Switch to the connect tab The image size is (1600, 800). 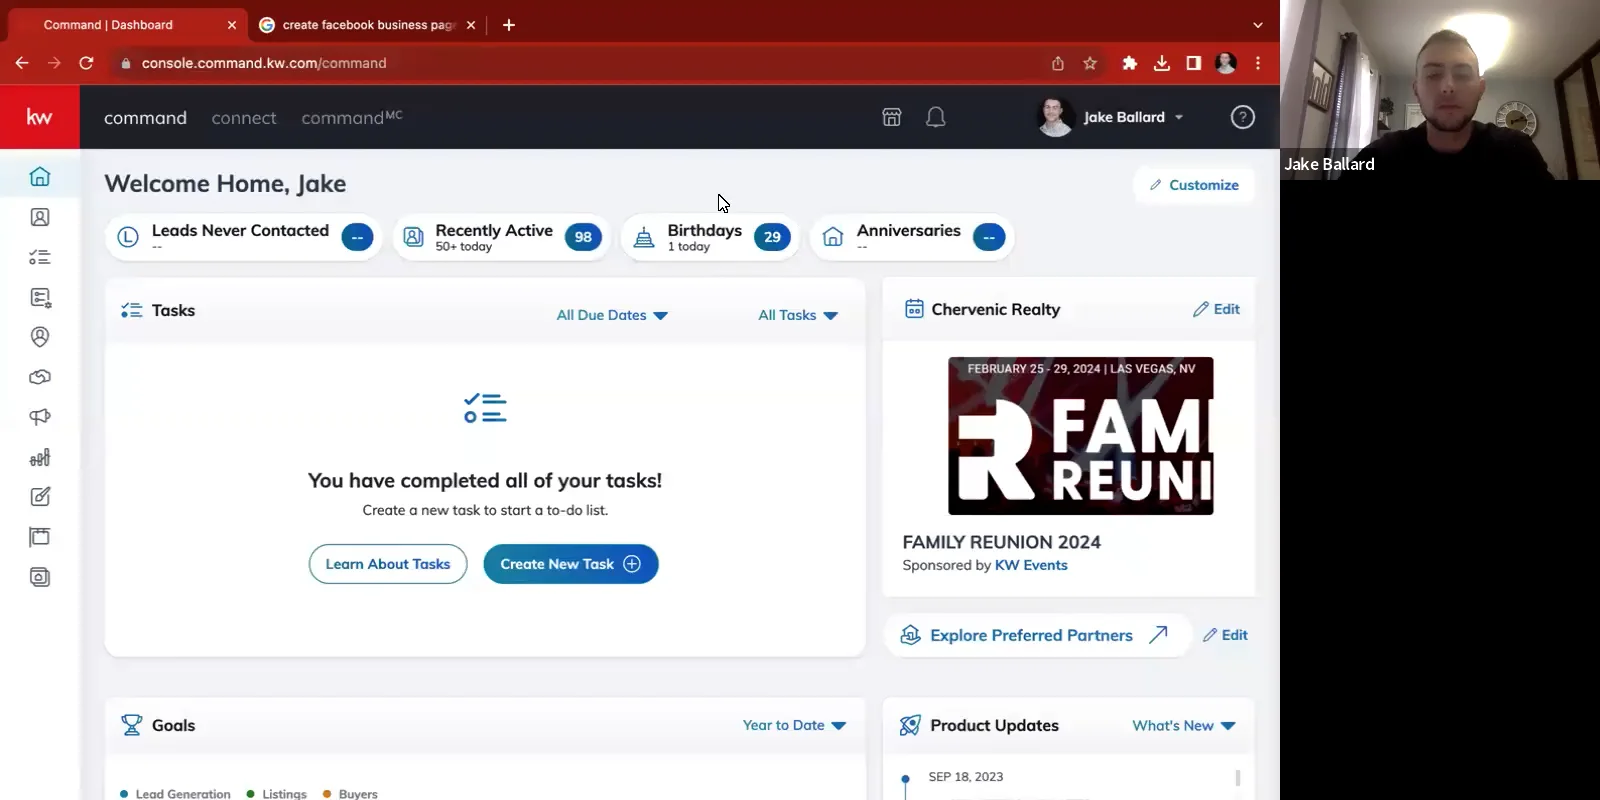244,118
